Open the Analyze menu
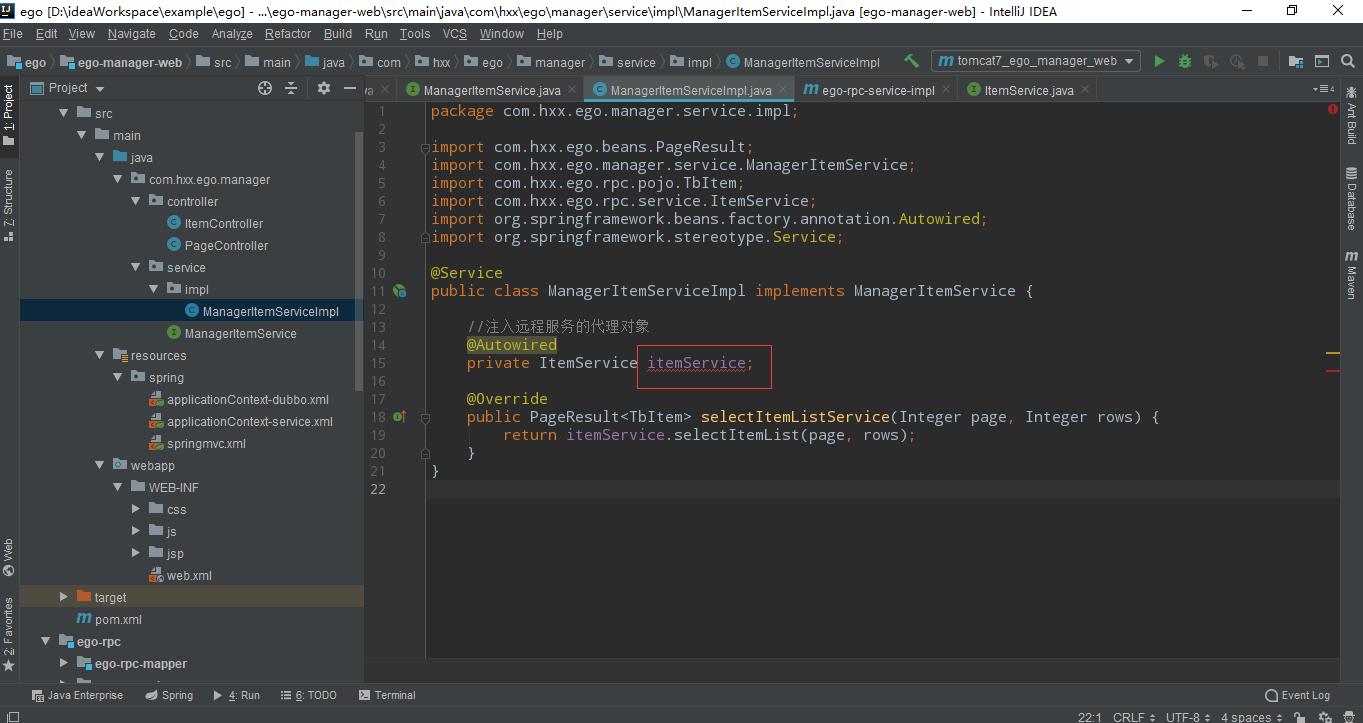 [x=232, y=33]
